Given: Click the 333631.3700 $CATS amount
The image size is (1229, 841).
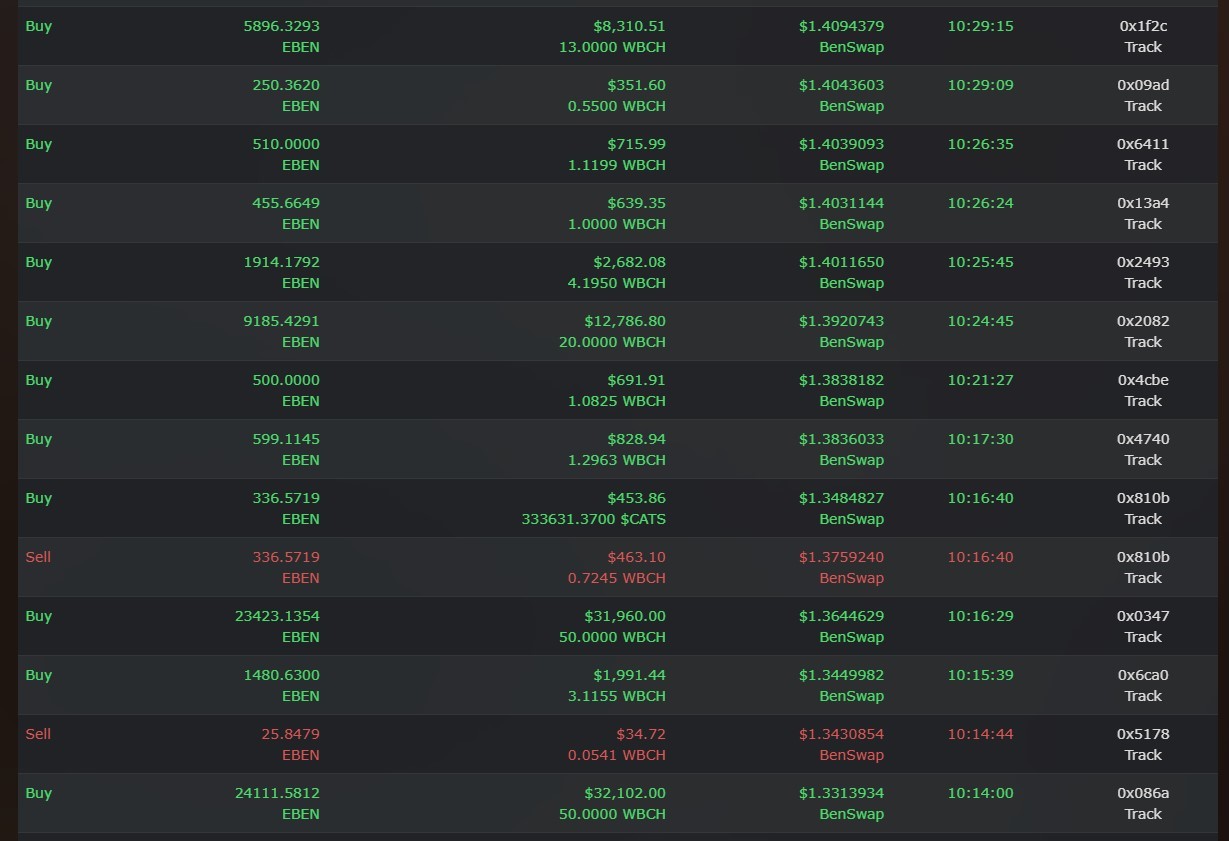Looking at the screenshot, I should click(593, 519).
